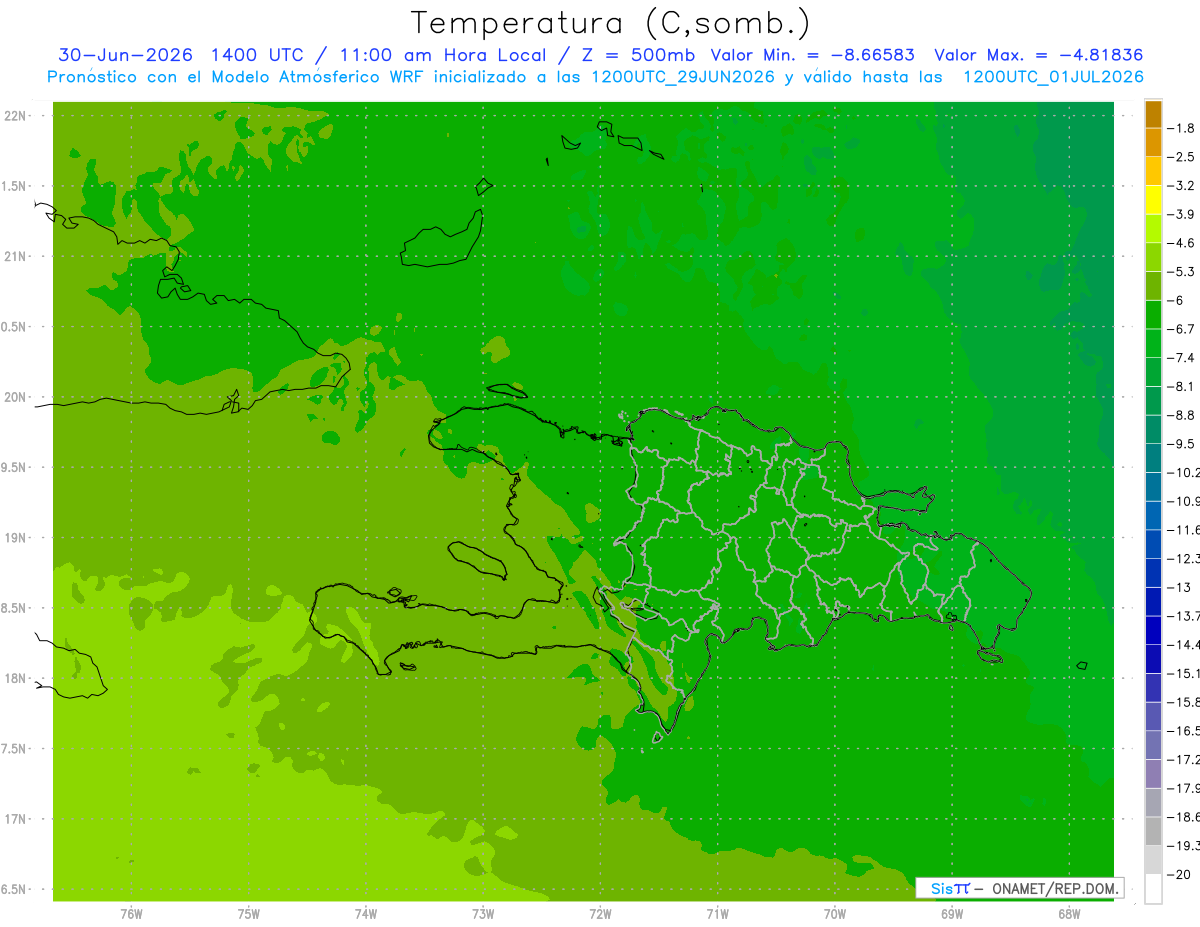Screen dimensions: 1200x927
Task: Click the '18N' latitude label
Action: point(14,678)
